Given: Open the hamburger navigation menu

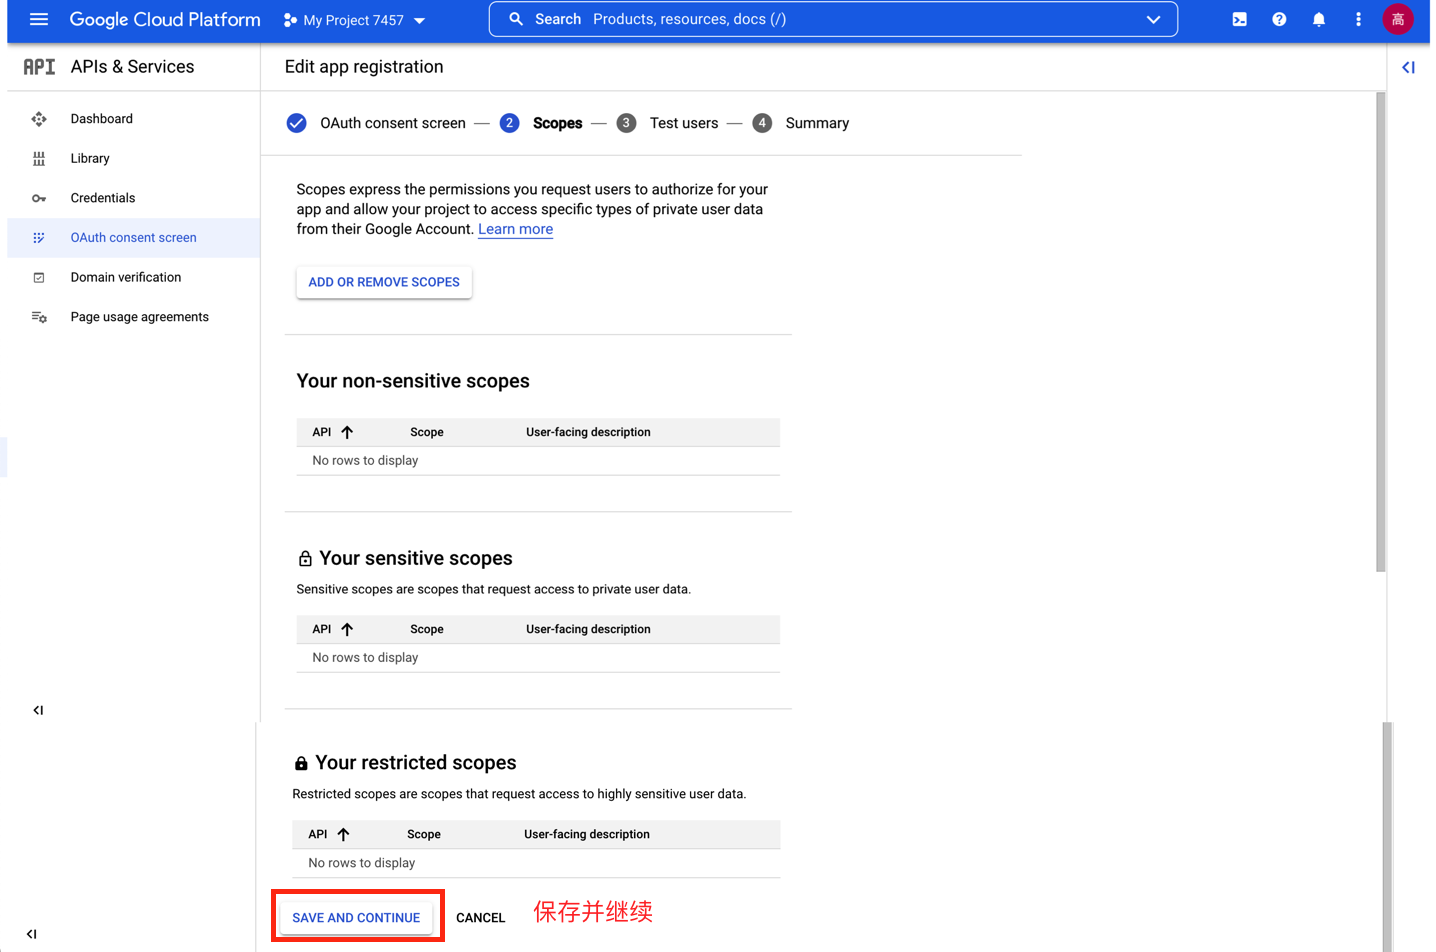Looking at the screenshot, I should click(39, 19).
